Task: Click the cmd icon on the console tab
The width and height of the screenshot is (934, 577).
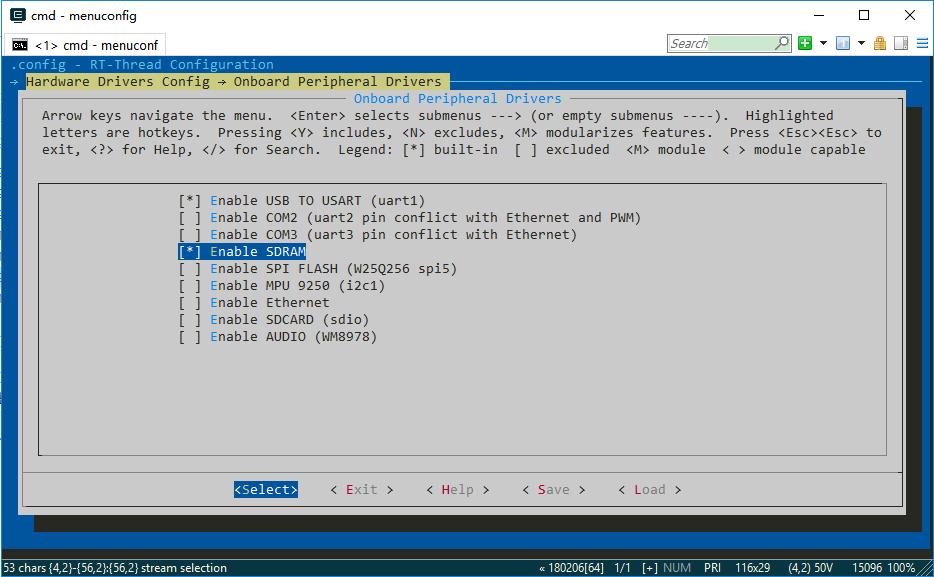Action: point(20,45)
